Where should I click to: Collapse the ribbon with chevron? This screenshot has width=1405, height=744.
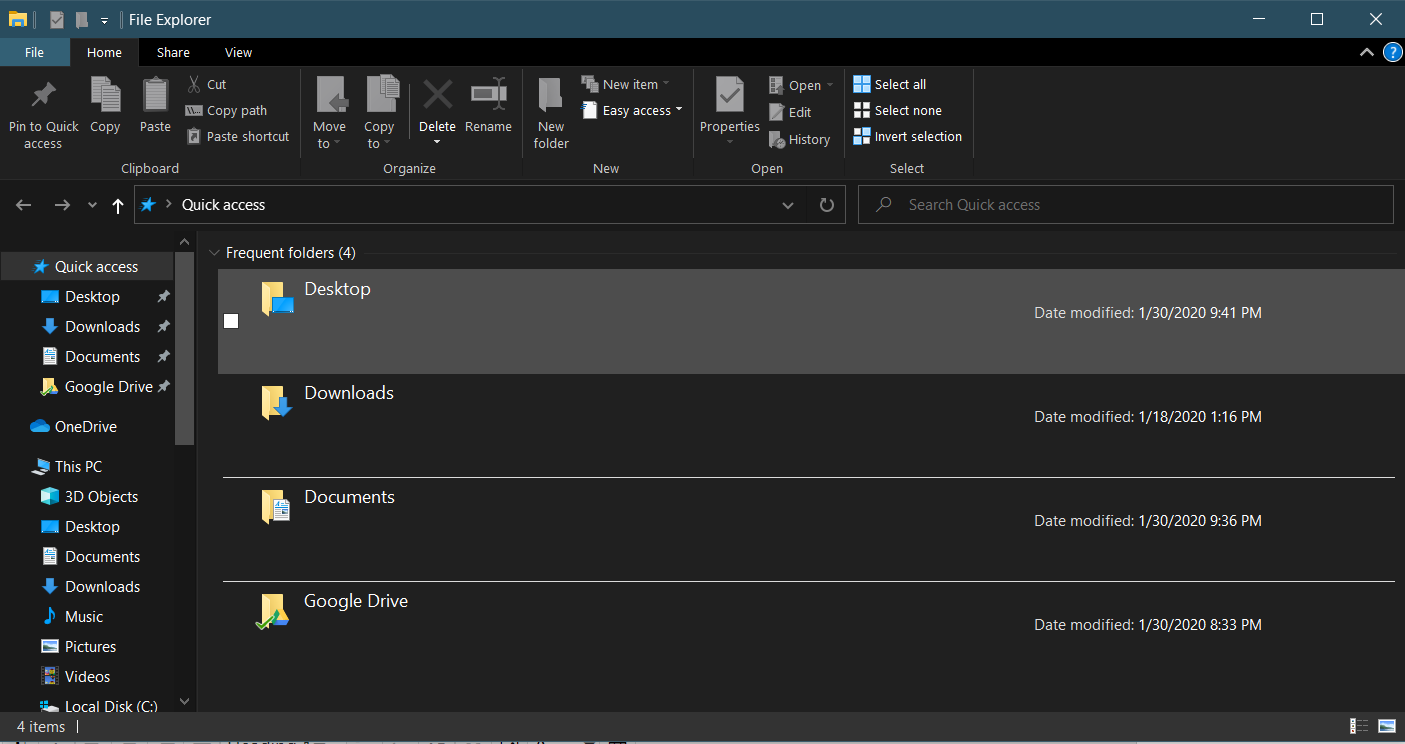pyautogui.click(x=1366, y=53)
